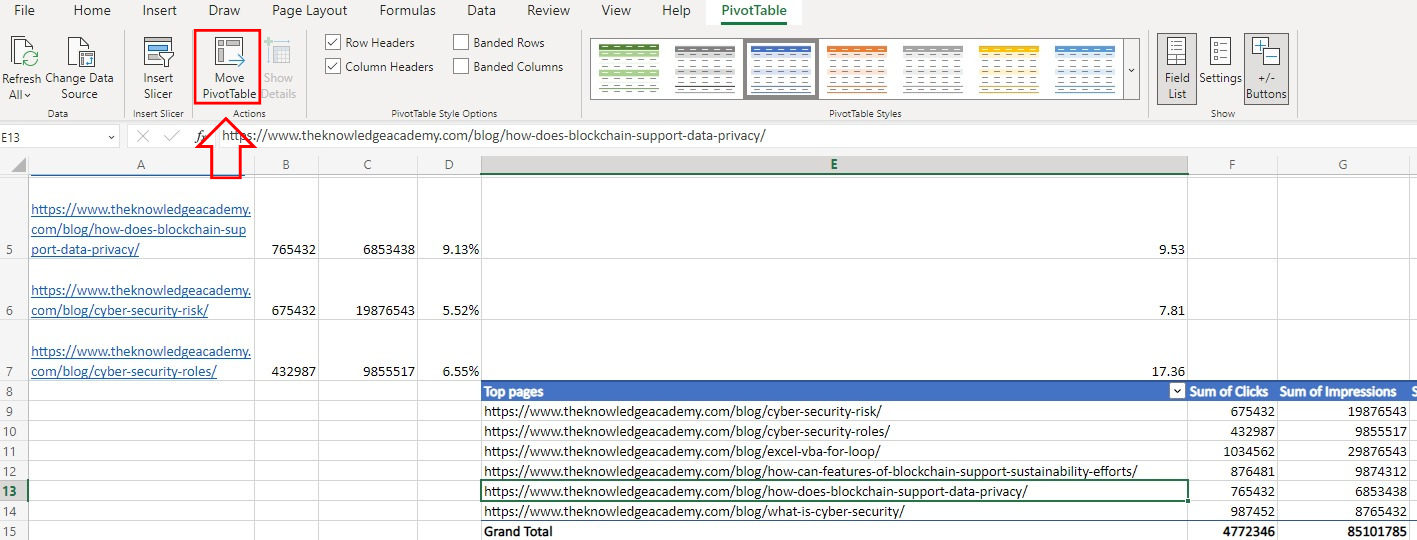Apply the light gray PivotTable style
This screenshot has height=540, width=1417.
point(933,70)
